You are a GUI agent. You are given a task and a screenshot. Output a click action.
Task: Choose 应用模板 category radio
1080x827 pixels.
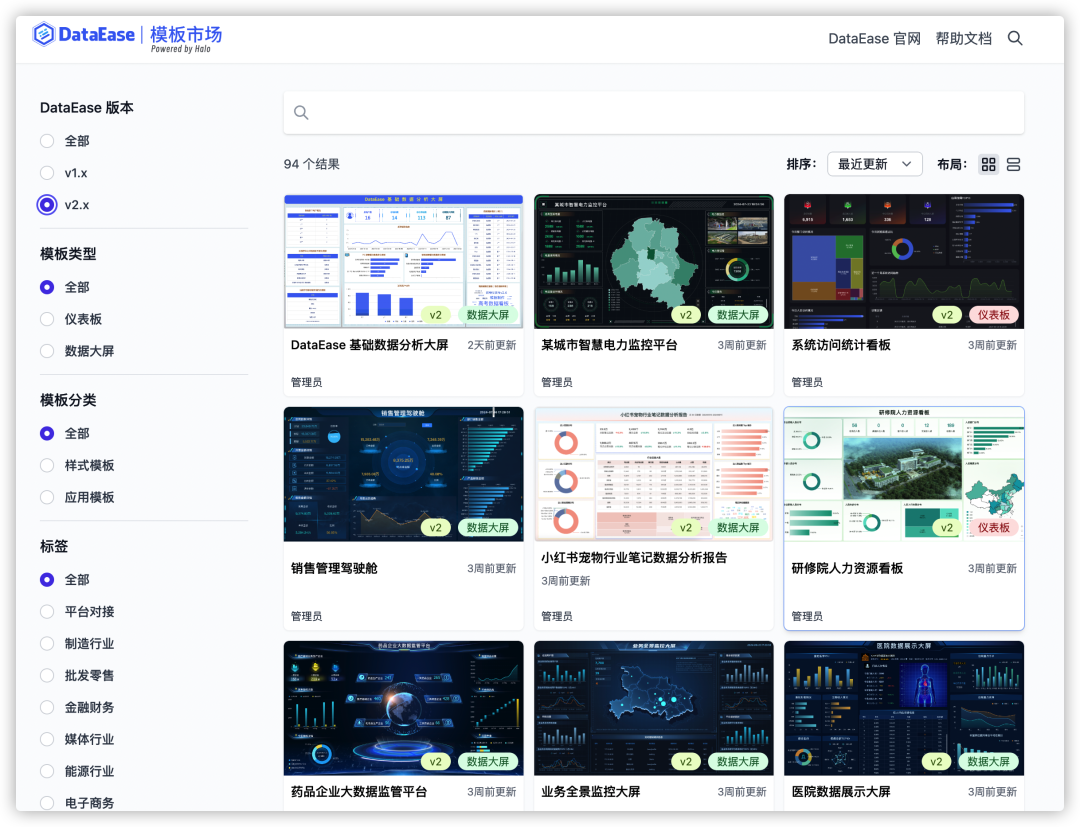47,496
